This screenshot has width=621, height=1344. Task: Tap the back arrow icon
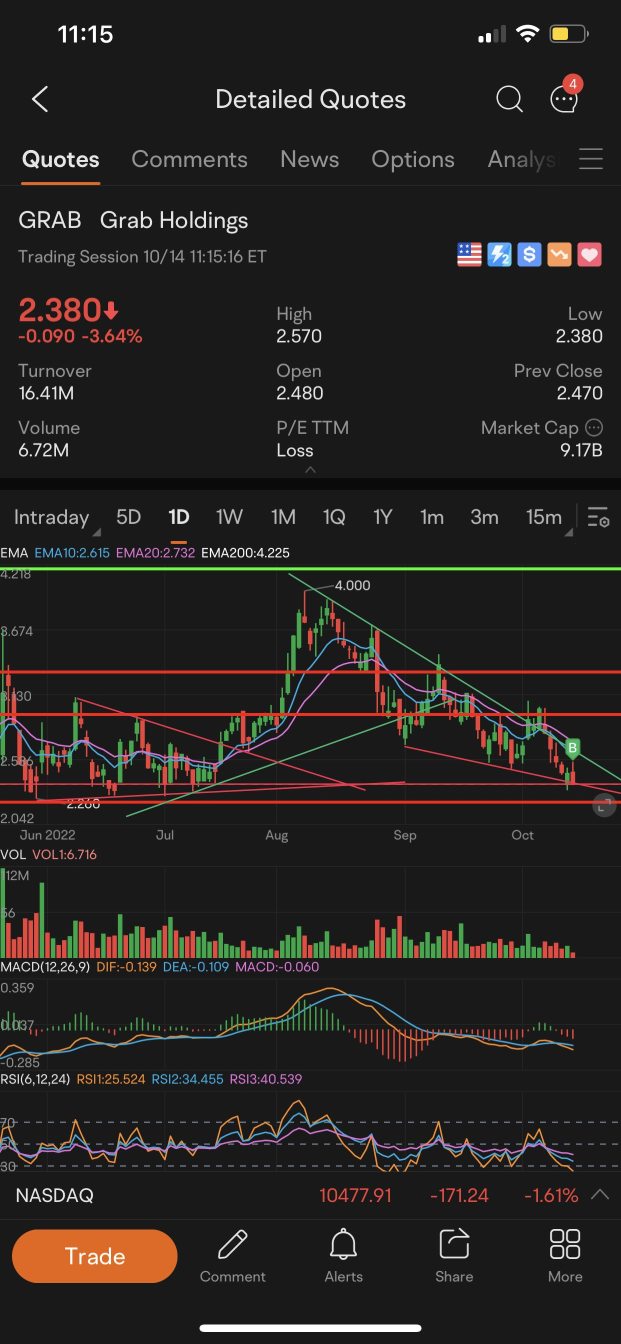pyautogui.click(x=40, y=99)
